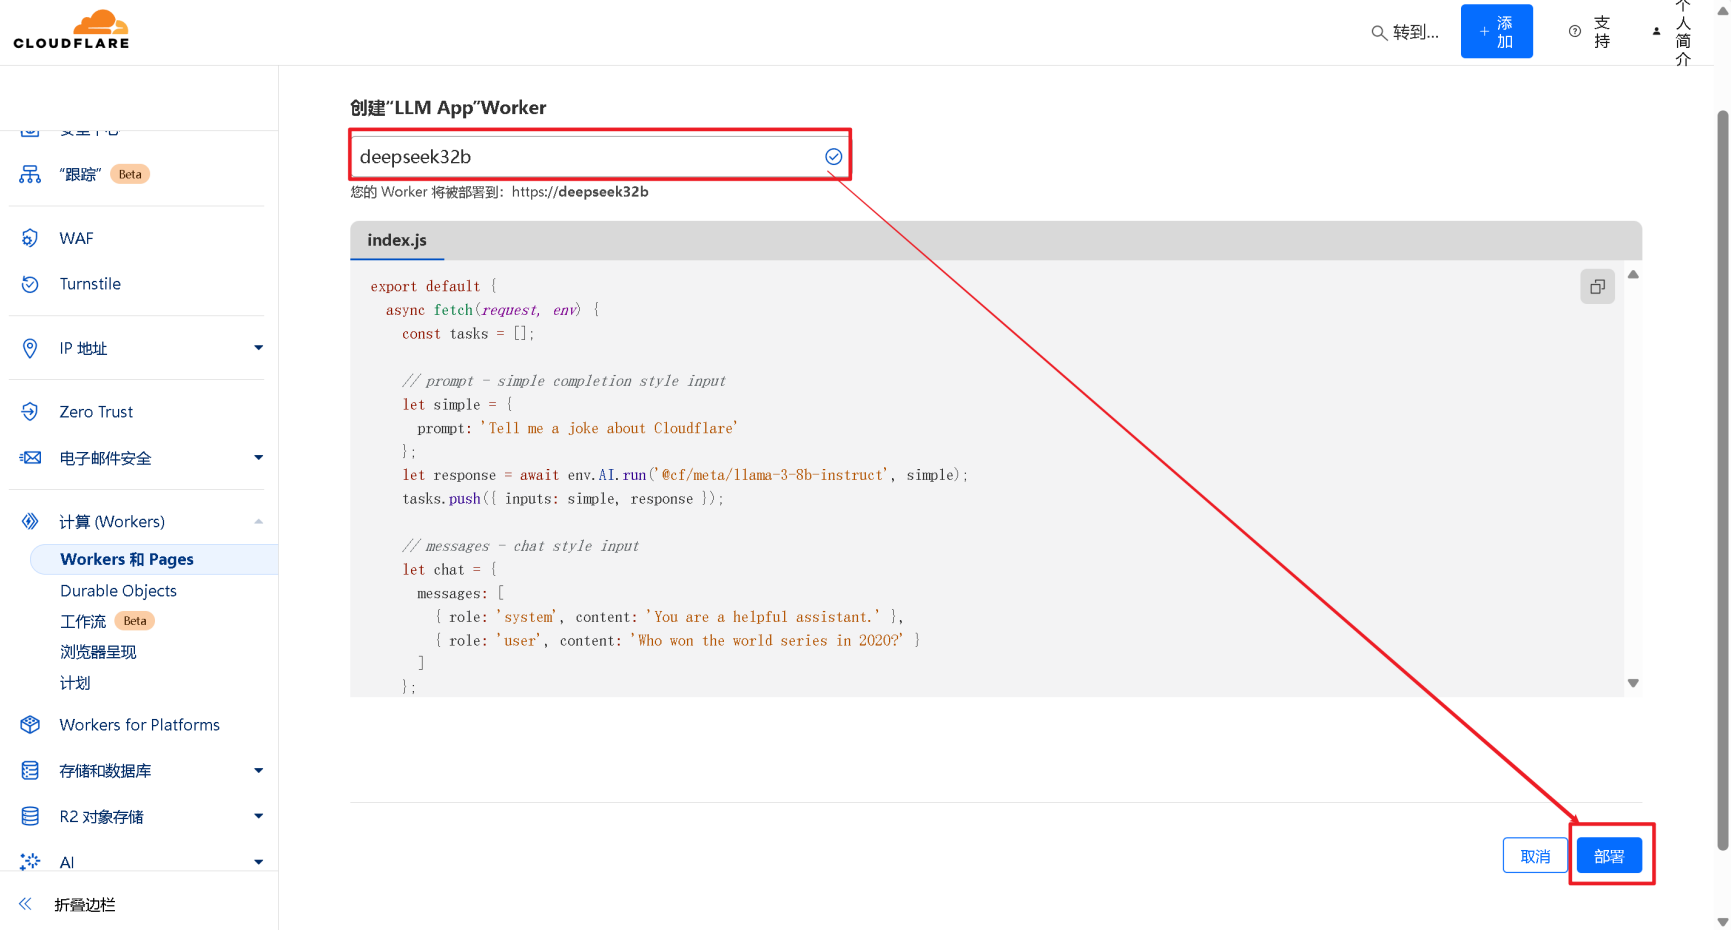Screen dimensions: 1731x930
Task: Click the Workers for Platforms icon
Action: click(30, 725)
